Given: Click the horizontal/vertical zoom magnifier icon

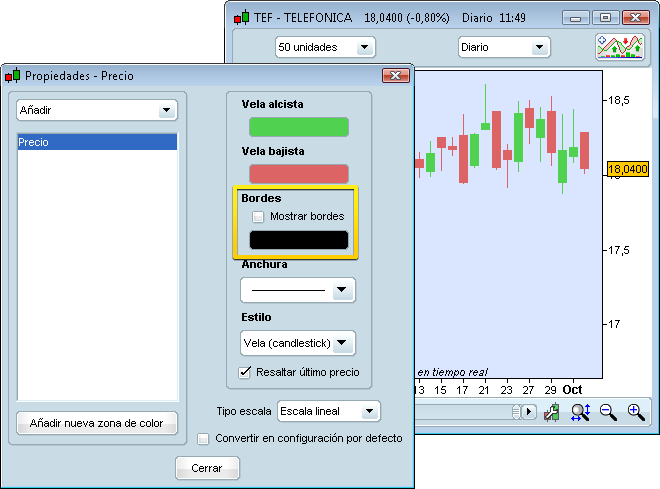Looking at the screenshot, I should (x=580, y=412).
